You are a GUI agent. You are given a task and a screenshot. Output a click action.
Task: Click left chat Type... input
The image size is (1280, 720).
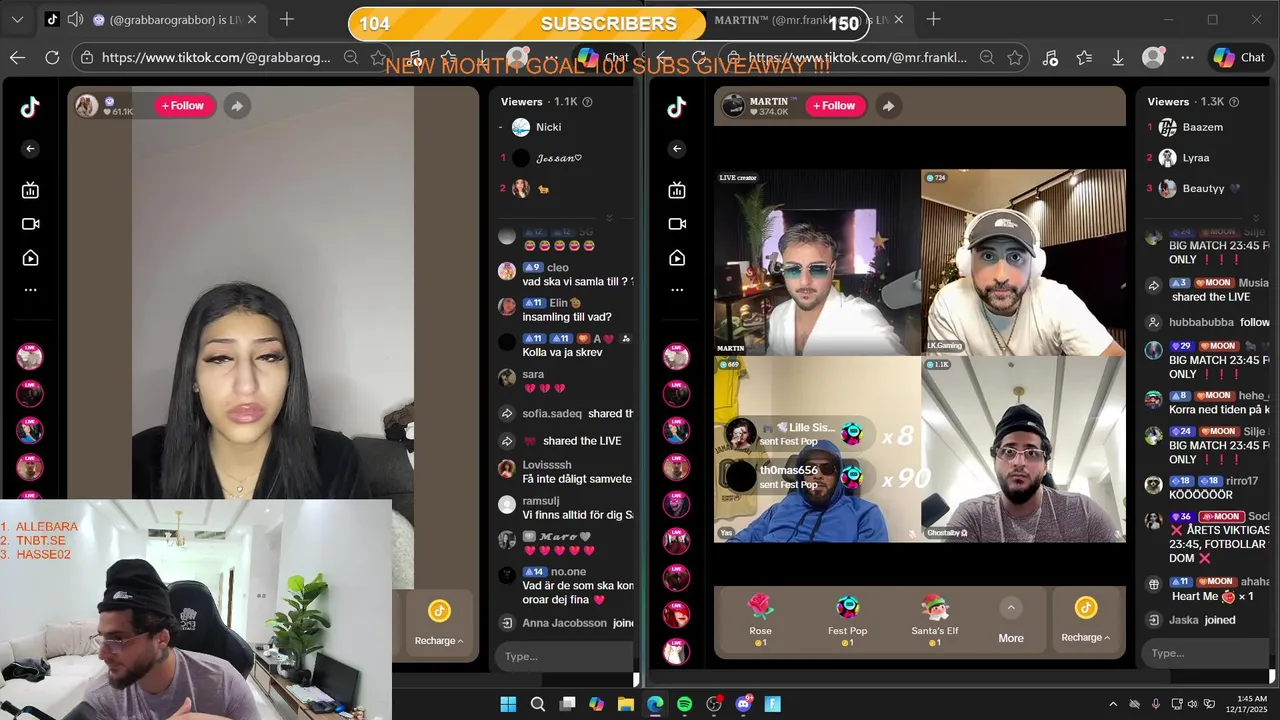(x=564, y=656)
